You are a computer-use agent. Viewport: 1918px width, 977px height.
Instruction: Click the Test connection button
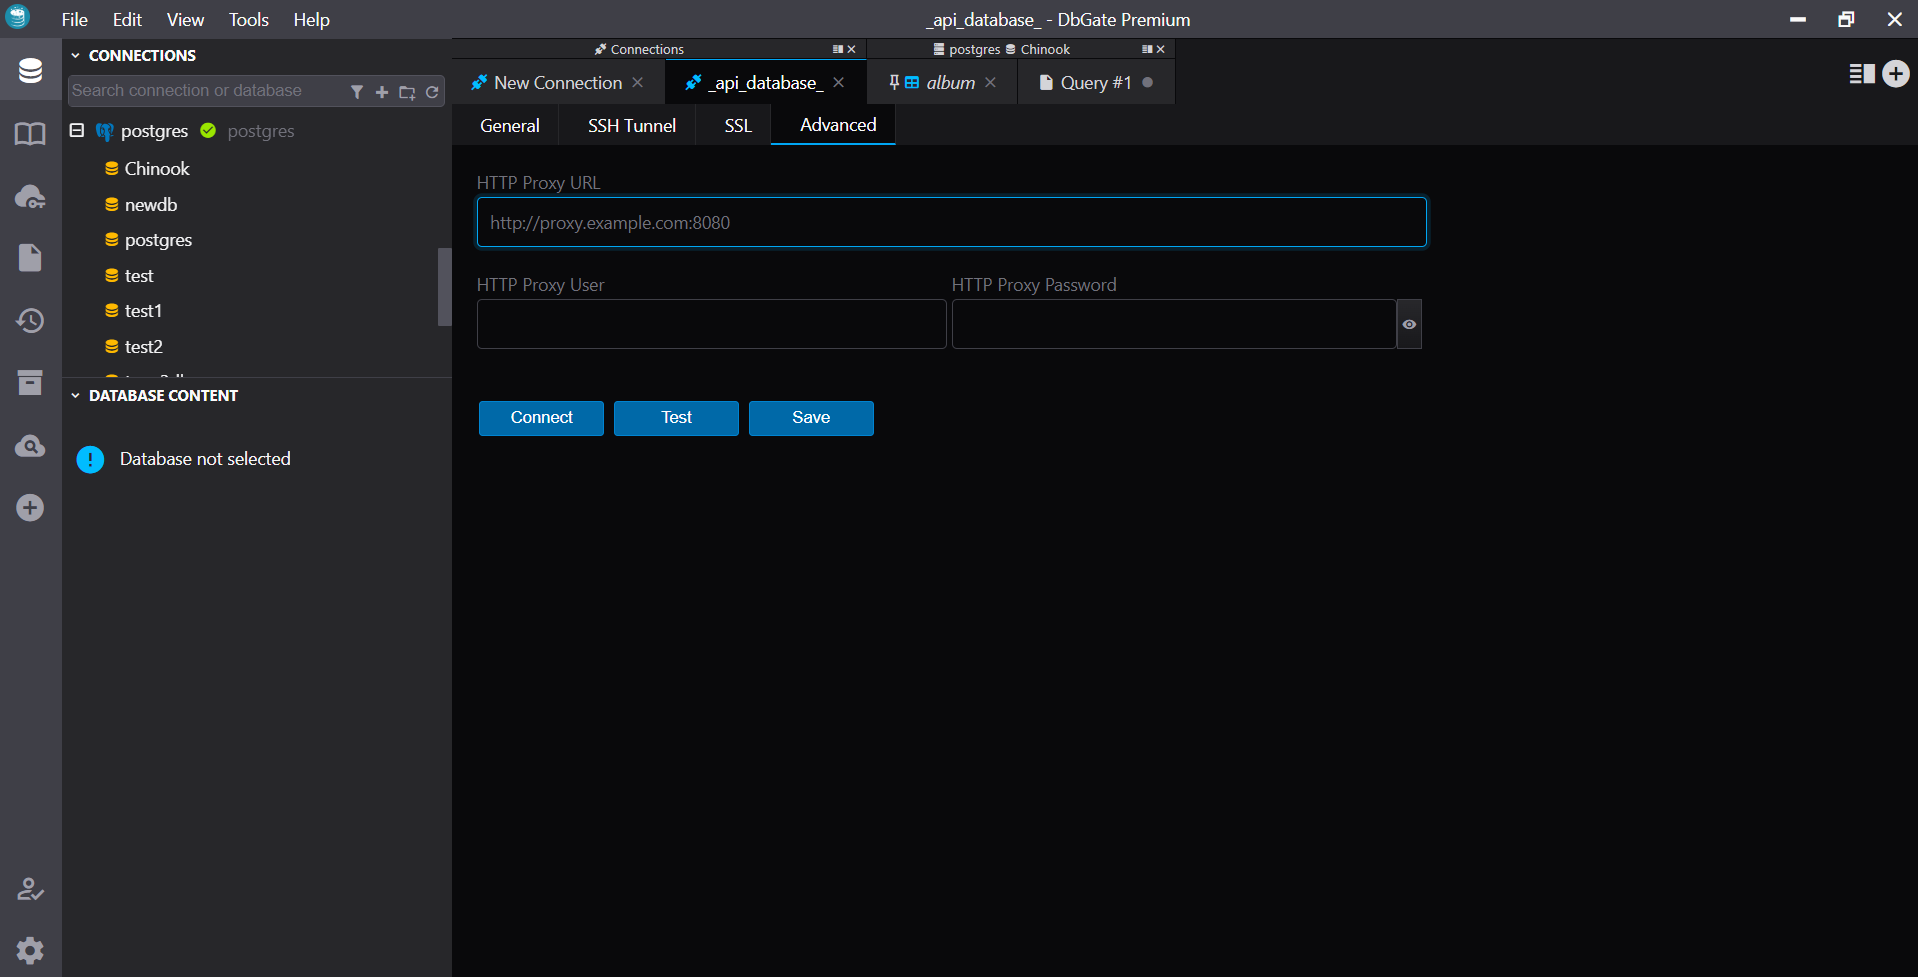point(676,418)
